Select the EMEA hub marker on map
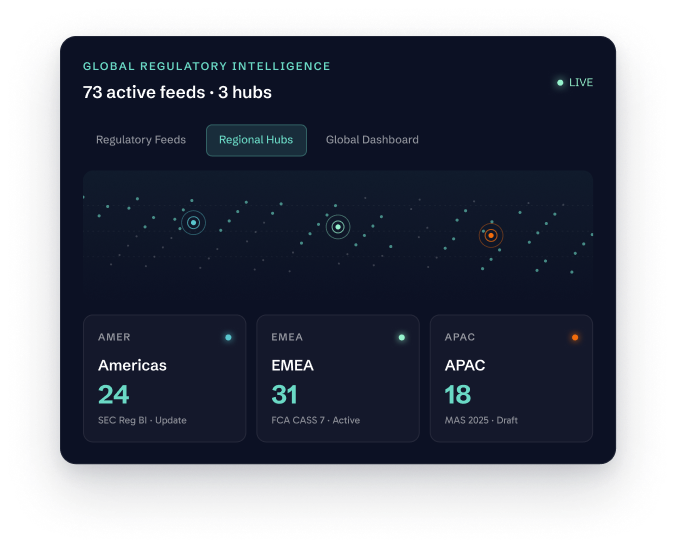677x549 pixels. (338, 227)
